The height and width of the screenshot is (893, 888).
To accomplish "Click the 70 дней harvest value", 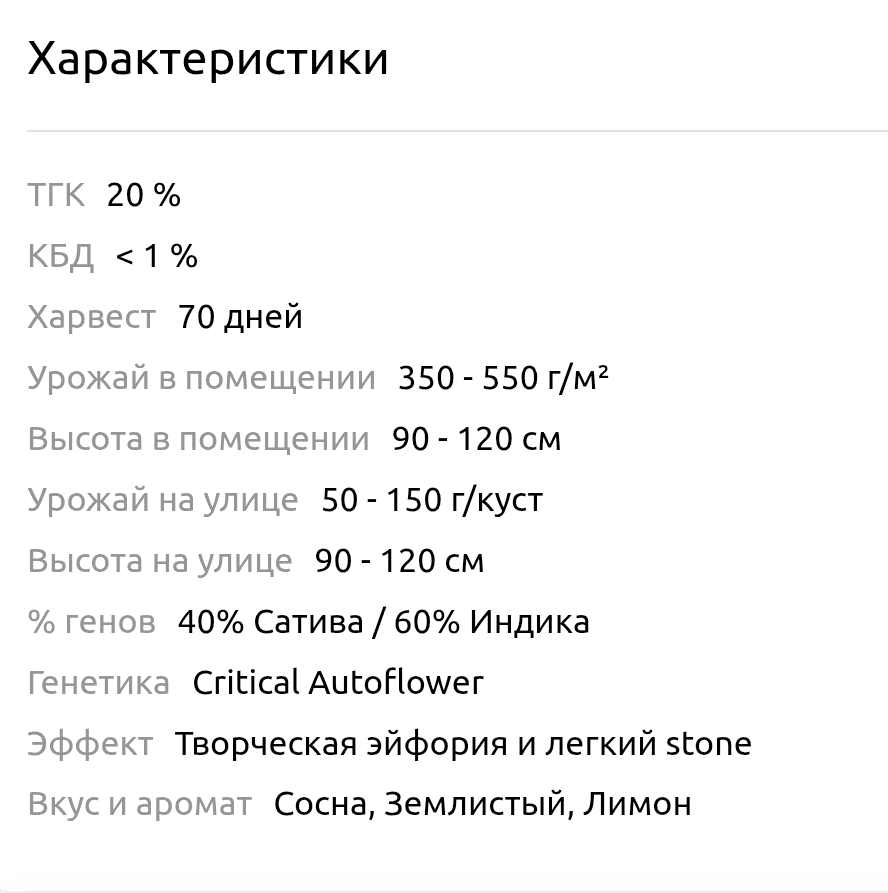I will [x=240, y=317].
